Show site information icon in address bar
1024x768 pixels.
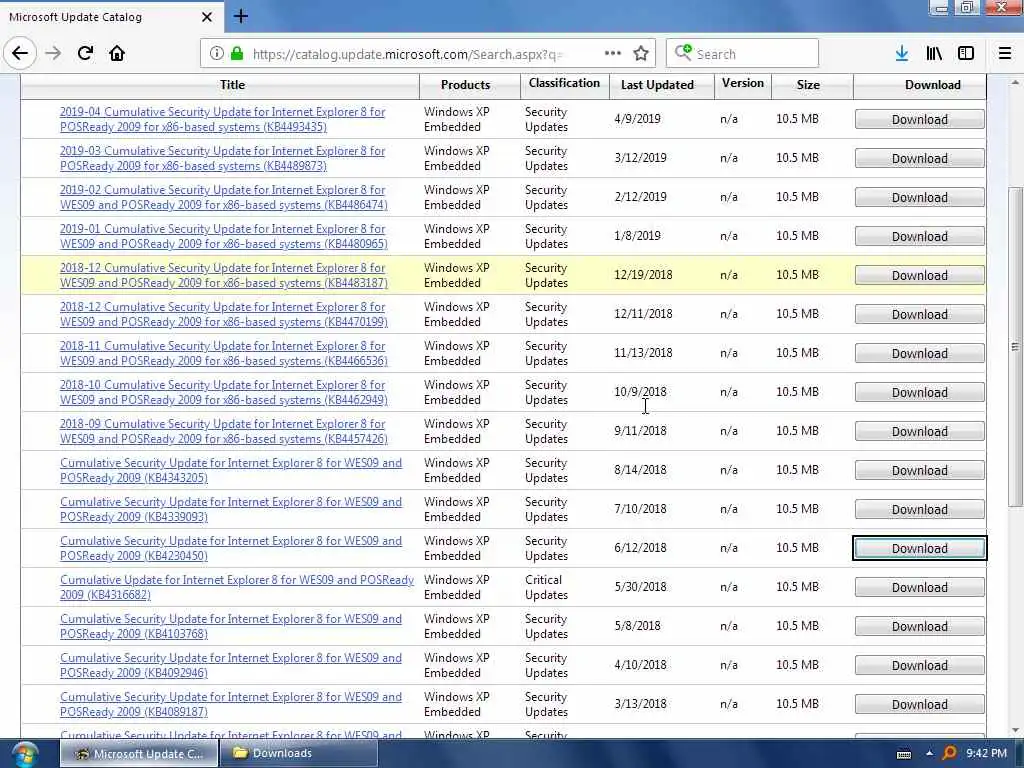pyautogui.click(x=216, y=54)
